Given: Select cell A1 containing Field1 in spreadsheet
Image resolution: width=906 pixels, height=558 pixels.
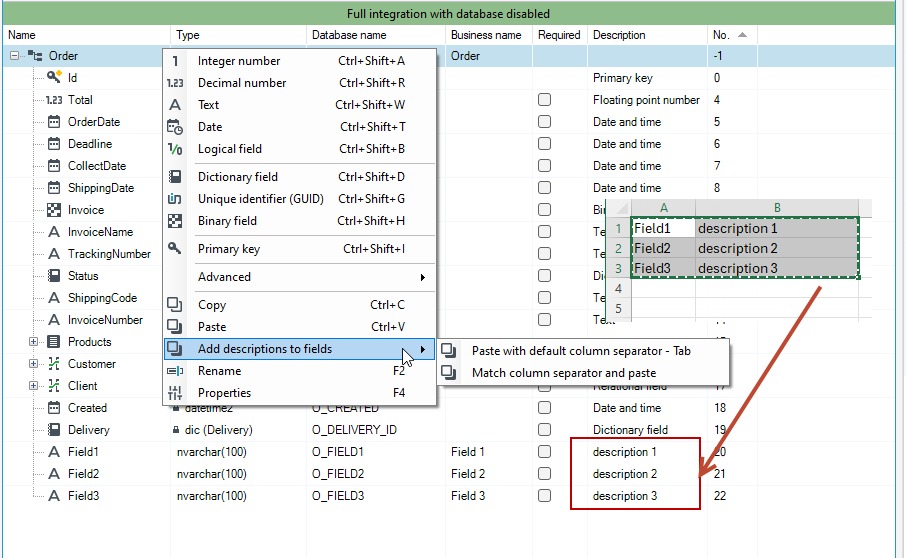Looking at the screenshot, I should pos(663,228).
